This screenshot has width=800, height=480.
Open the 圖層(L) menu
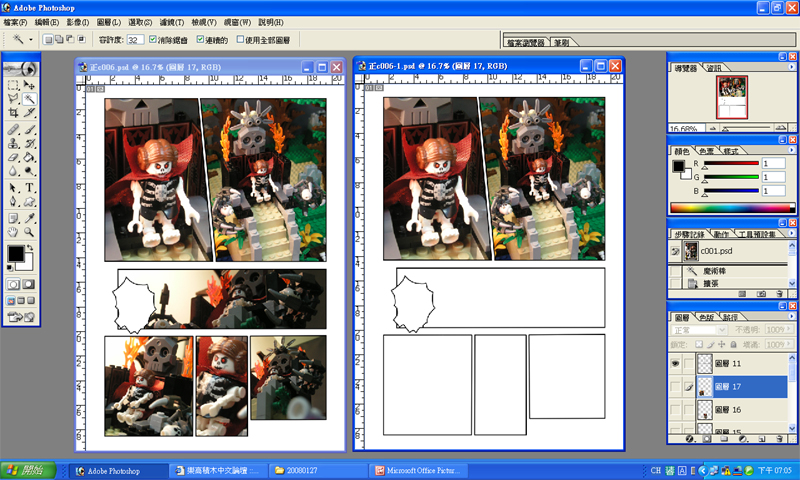click(x=109, y=22)
